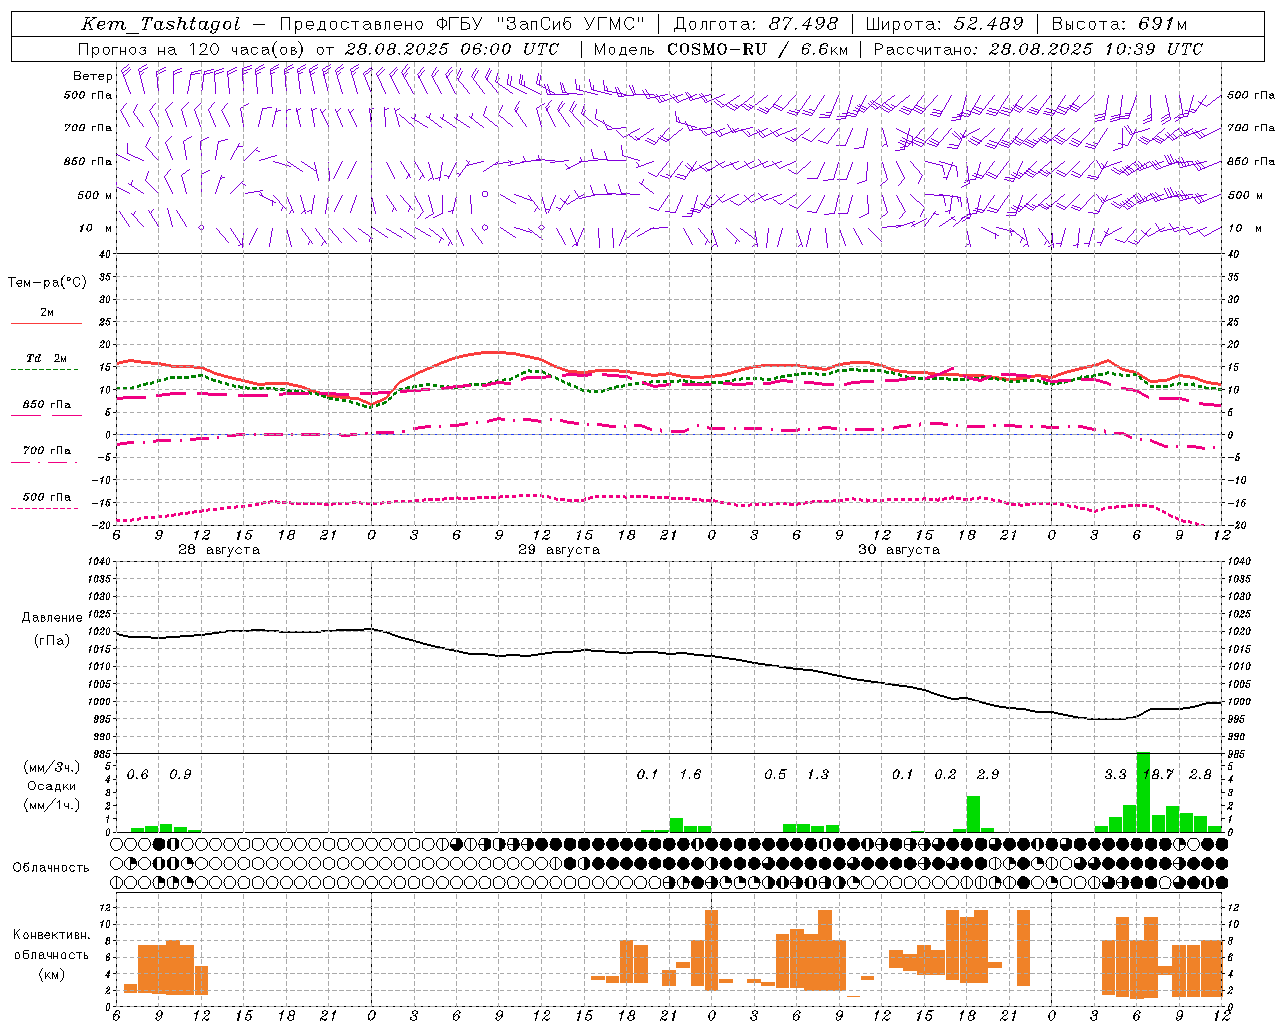Click the forecast start 28.08.2025 06:00 UTC

pos(452,49)
